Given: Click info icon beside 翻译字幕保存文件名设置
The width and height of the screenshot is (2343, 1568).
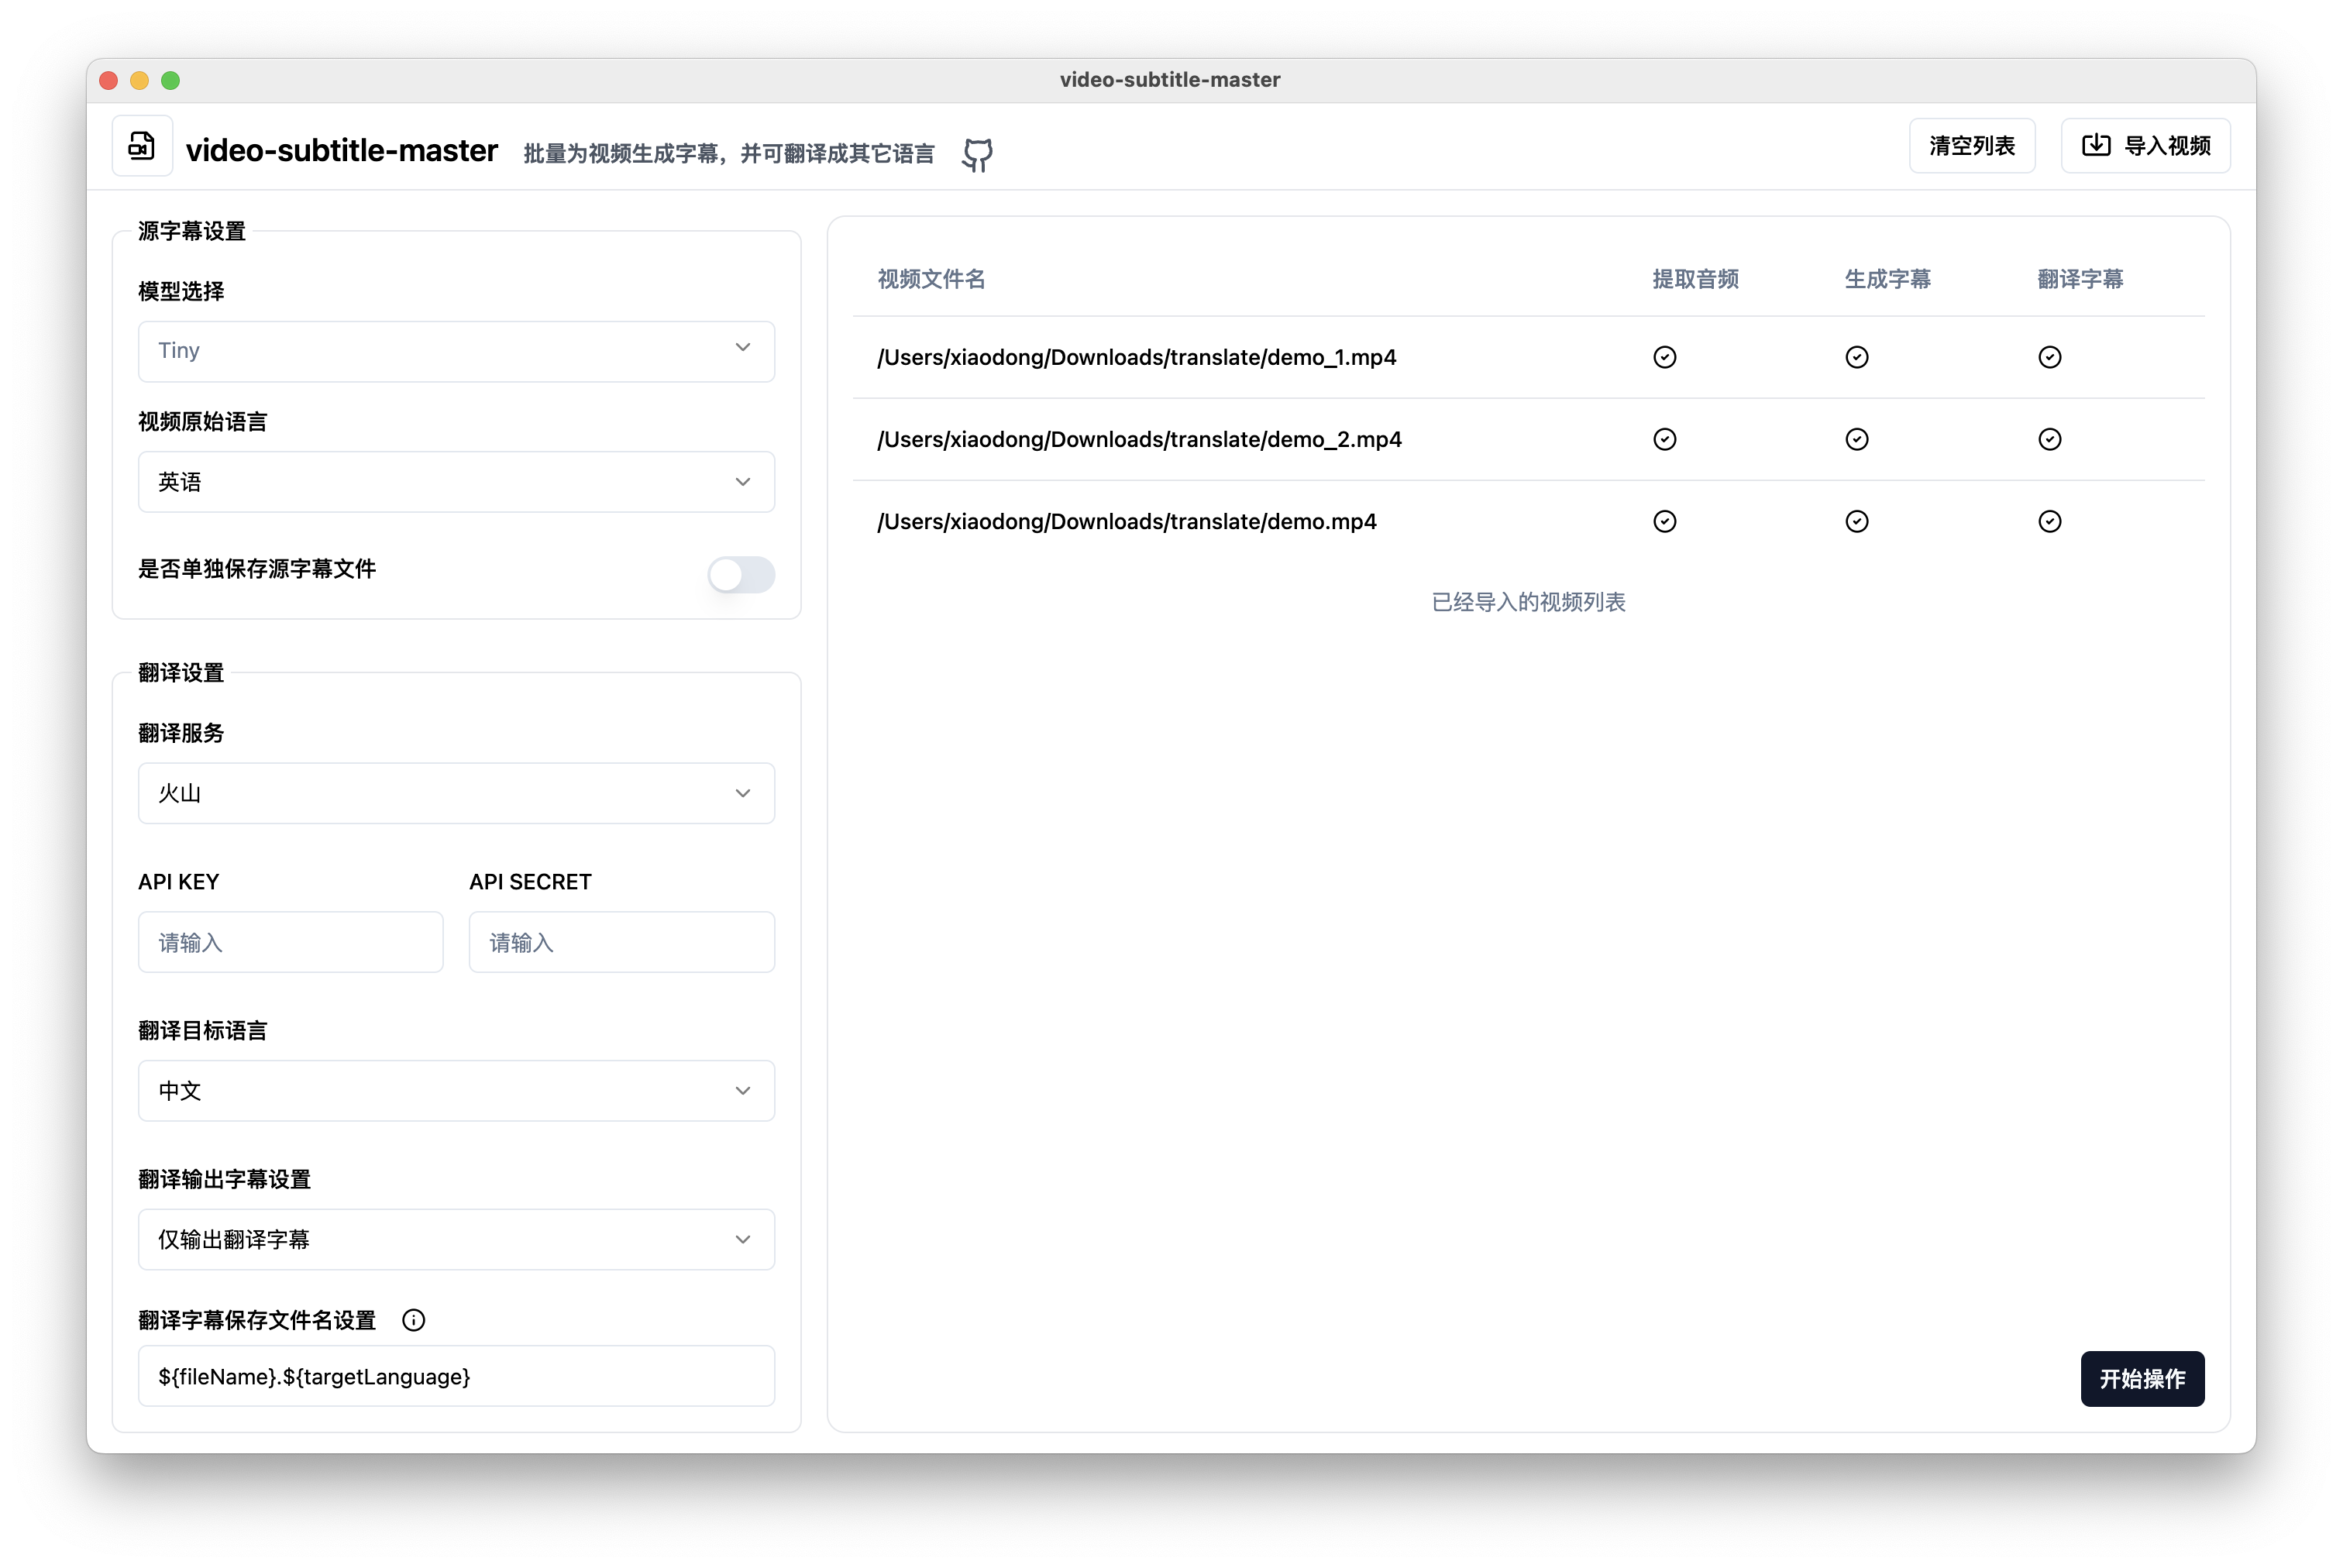Looking at the screenshot, I should tap(413, 1320).
